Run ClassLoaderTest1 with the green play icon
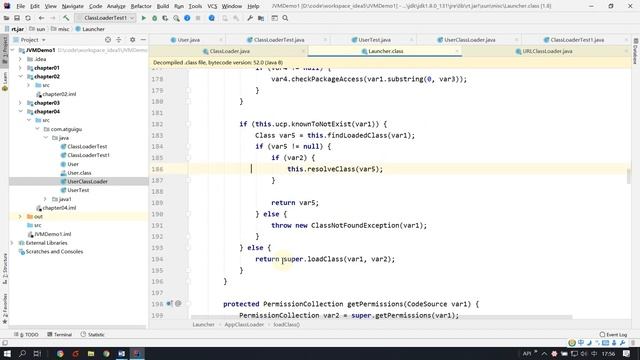Viewport: 640px width, 360px height. click(x=143, y=18)
